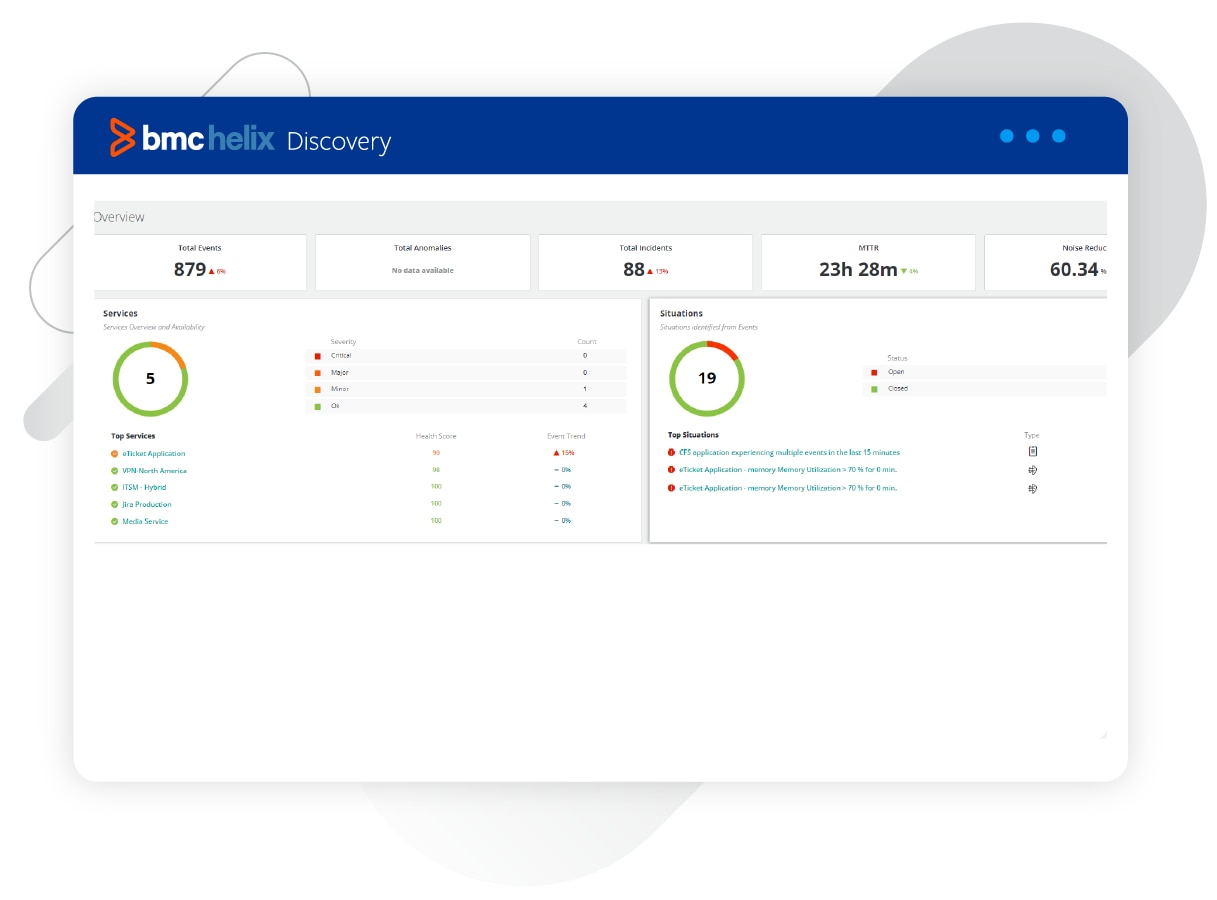Click the red up-trend arrow for eTicket Application
Image resolution: width=1217 pixels, height=900 pixels.
[556, 453]
